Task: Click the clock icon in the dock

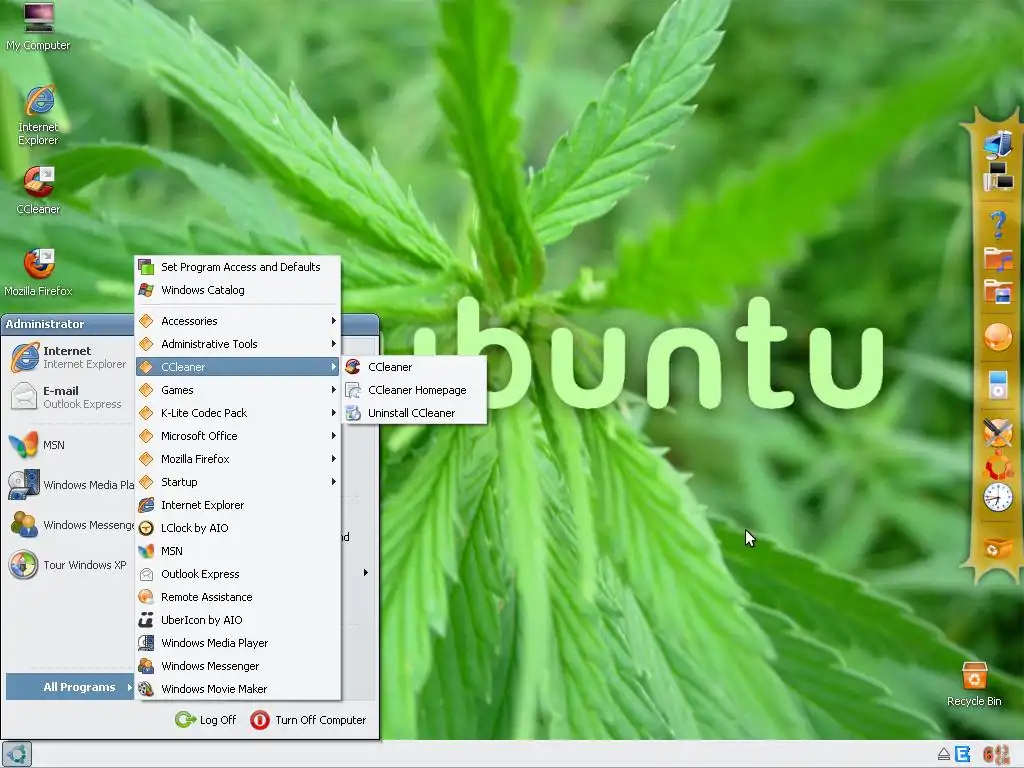Action: click(x=997, y=498)
